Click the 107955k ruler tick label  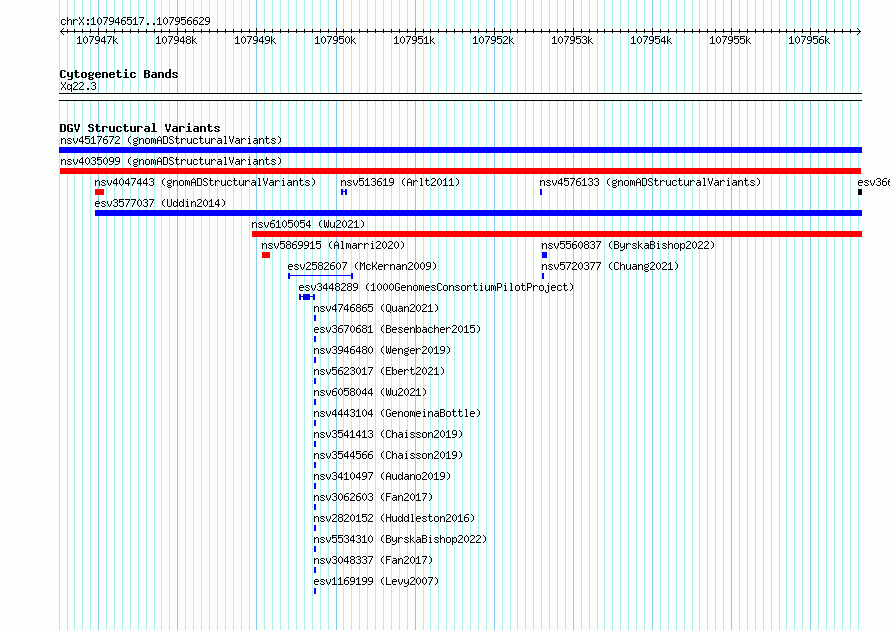tap(730, 40)
